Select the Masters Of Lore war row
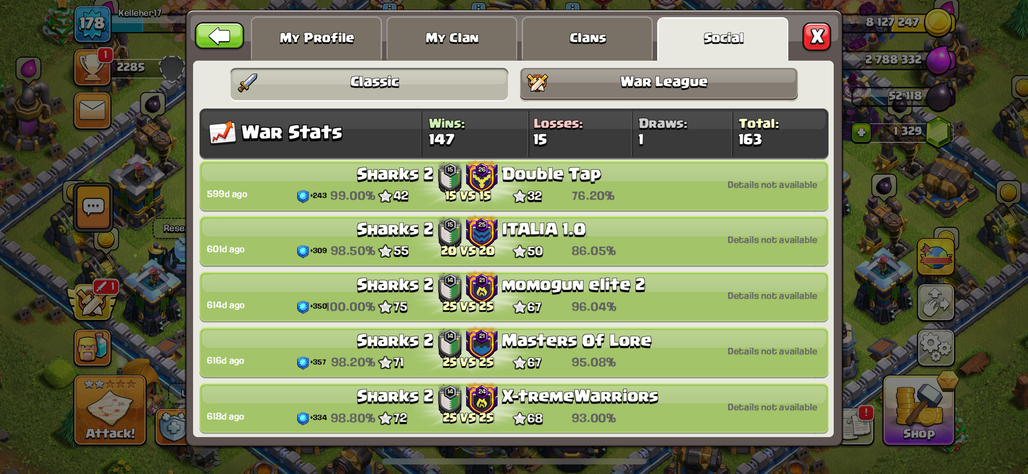1028x474 pixels. coord(513,353)
